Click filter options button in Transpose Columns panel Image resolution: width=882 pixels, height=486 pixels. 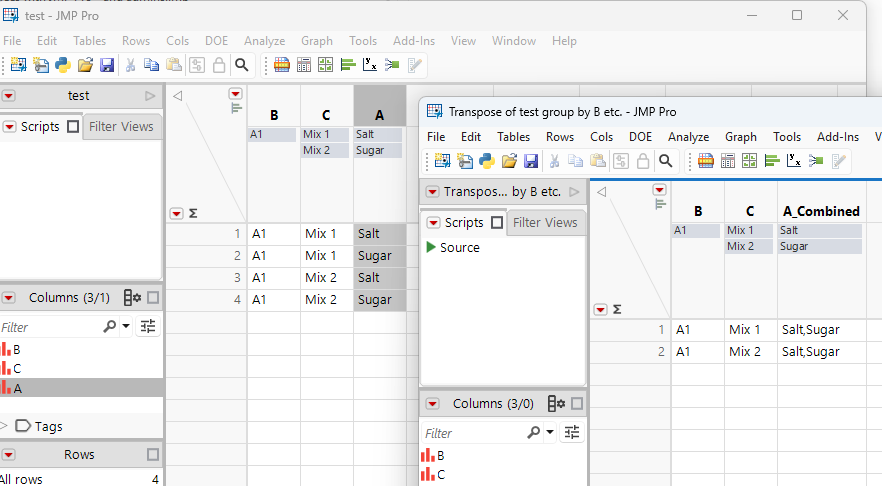pyautogui.click(x=572, y=432)
